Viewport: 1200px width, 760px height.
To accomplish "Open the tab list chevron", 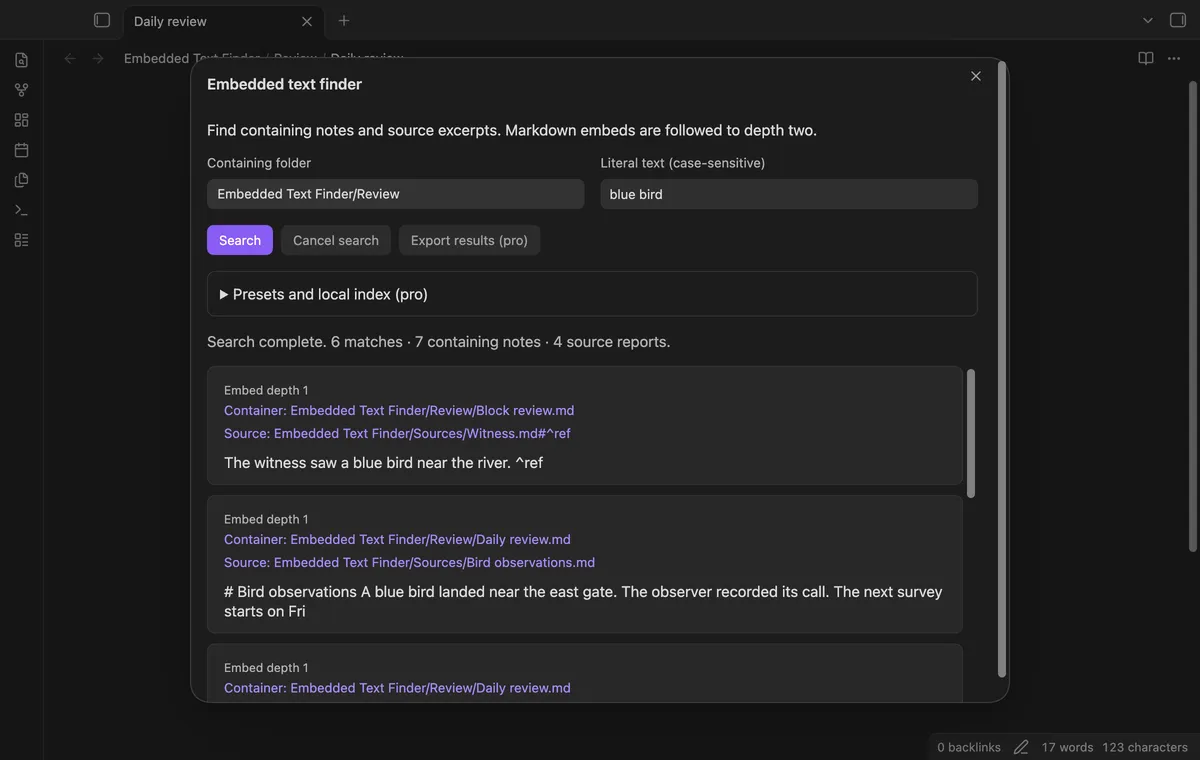I will [1148, 20].
